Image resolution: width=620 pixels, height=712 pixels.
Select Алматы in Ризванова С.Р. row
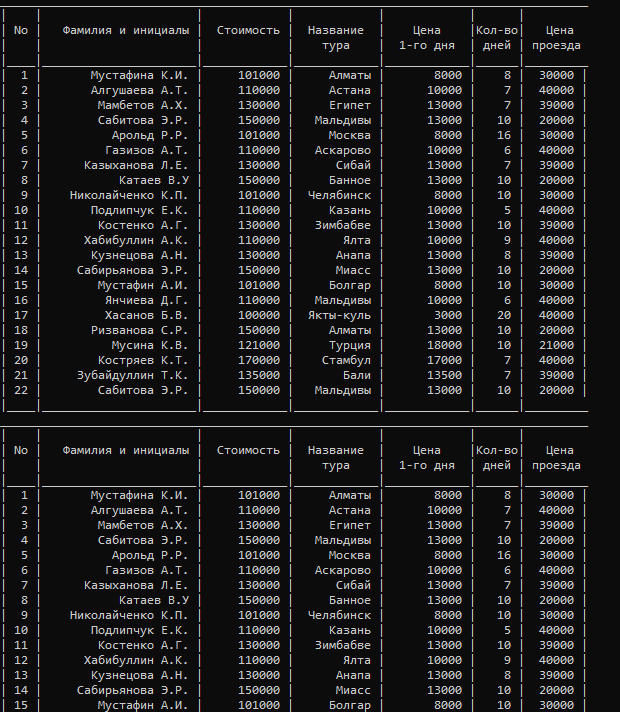coord(350,330)
